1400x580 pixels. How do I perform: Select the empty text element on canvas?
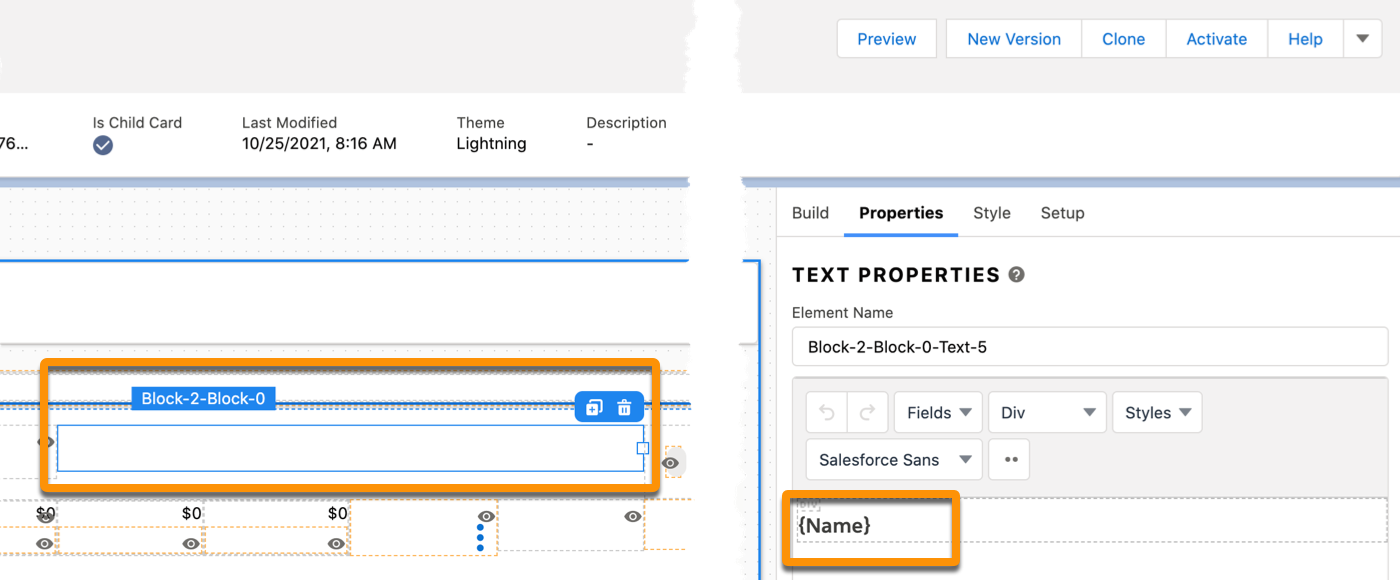(x=350, y=448)
